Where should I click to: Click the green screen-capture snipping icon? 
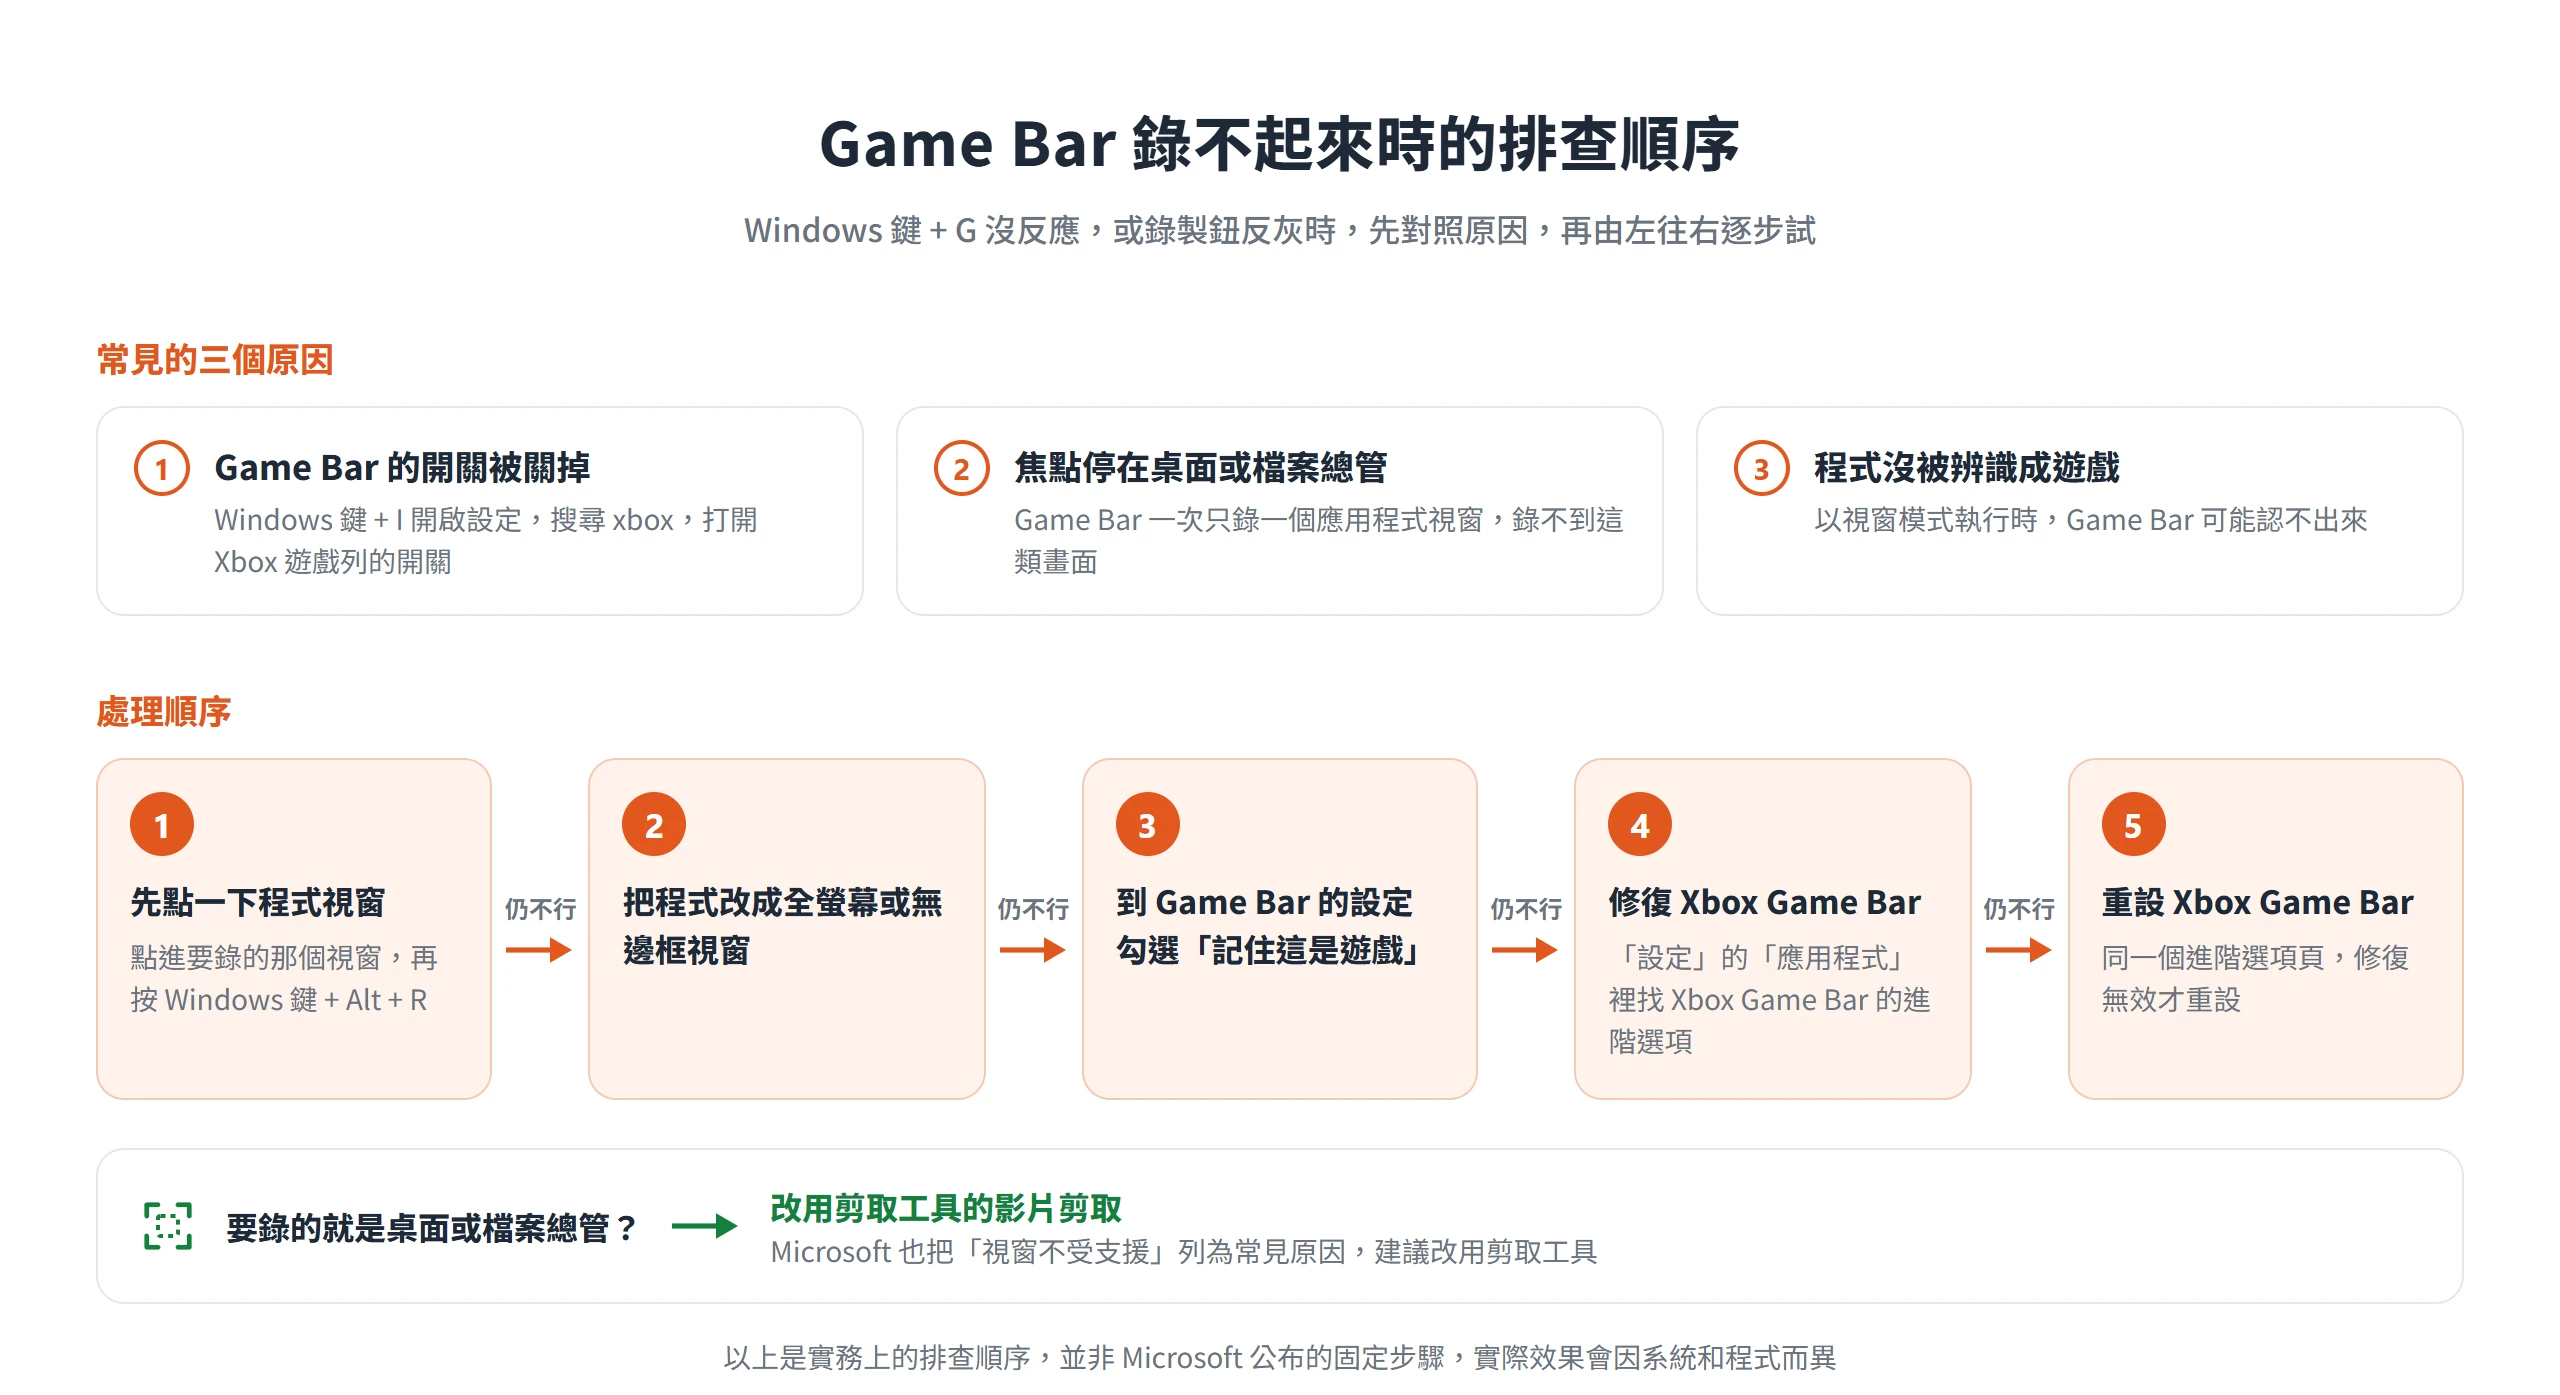click(168, 1226)
